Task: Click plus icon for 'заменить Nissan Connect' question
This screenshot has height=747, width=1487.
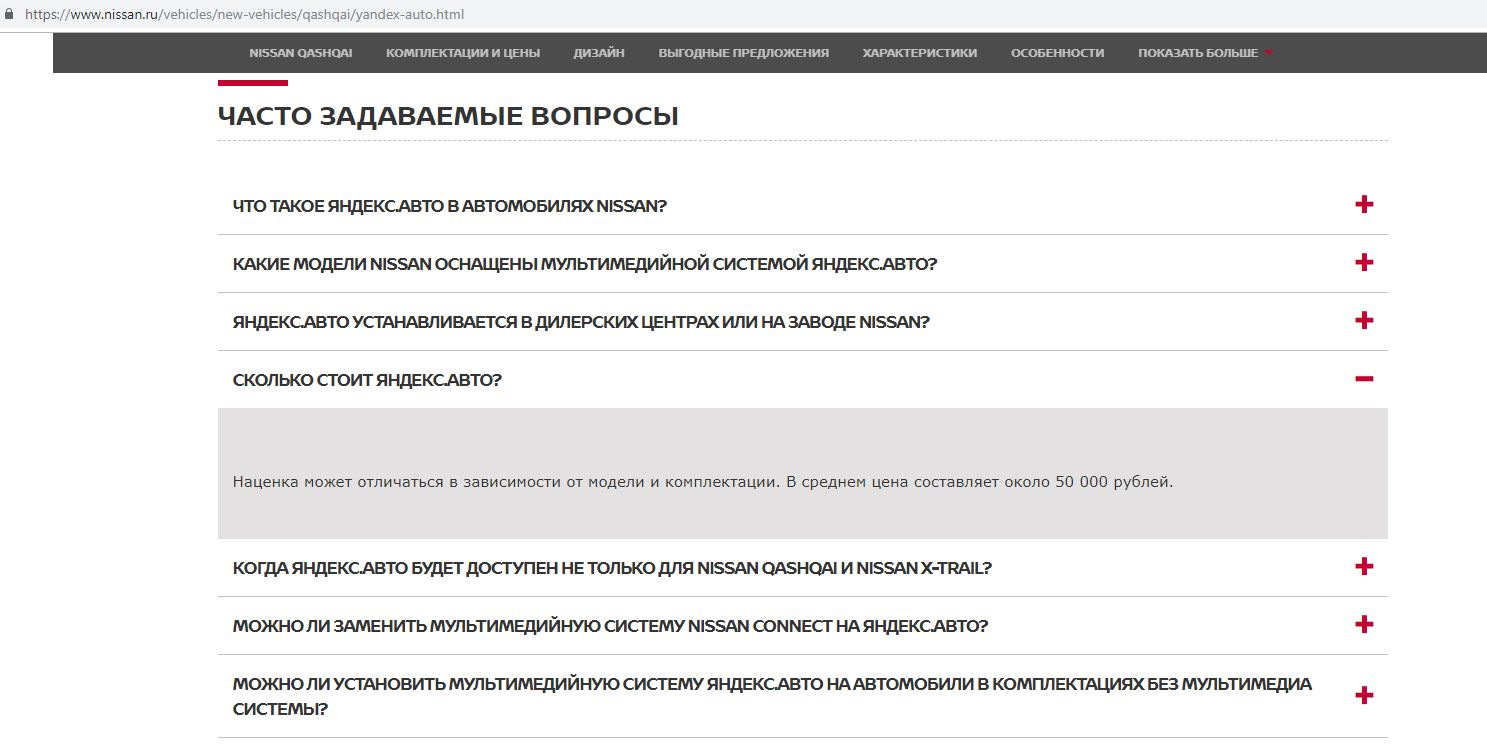Action: pyautogui.click(x=1364, y=625)
